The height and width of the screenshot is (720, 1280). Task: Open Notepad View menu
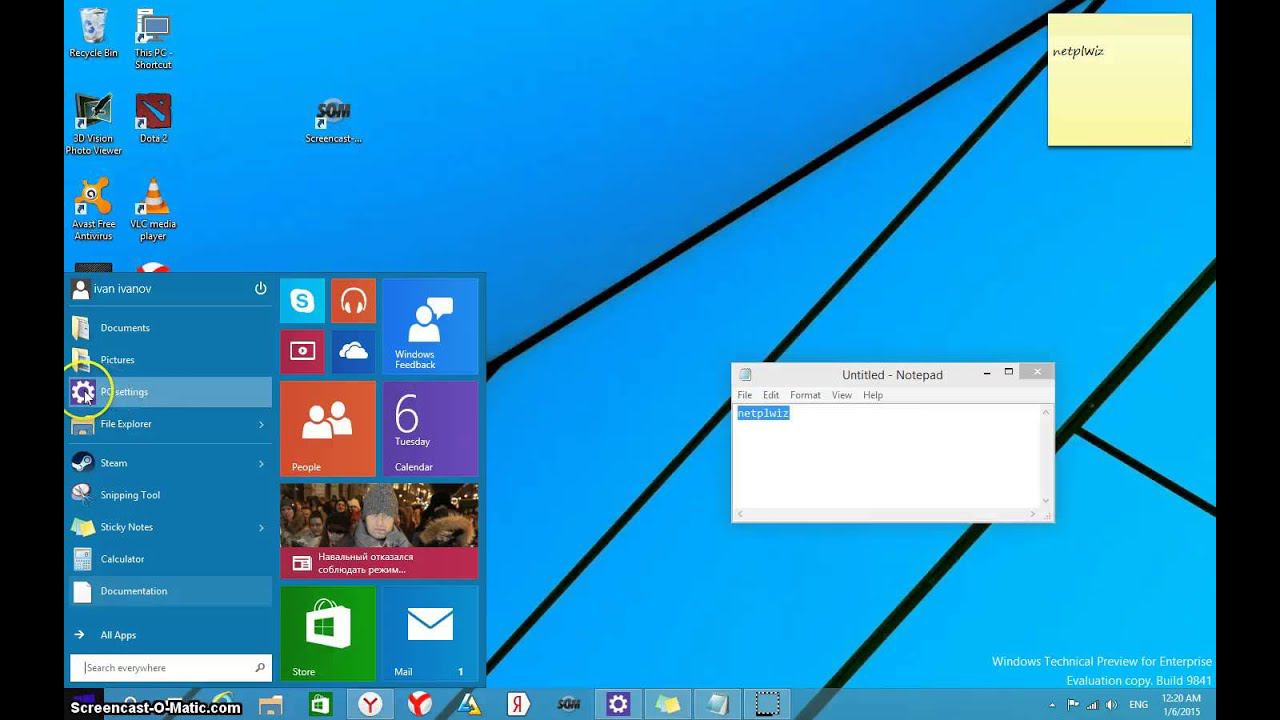[842, 395]
